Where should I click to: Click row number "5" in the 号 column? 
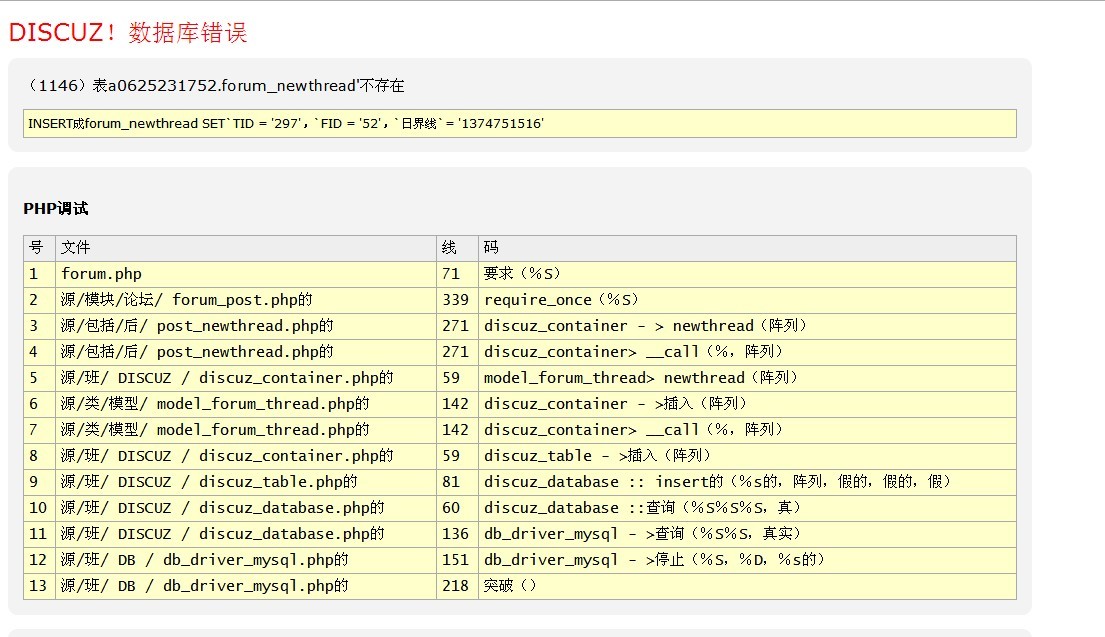click(33, 378)
